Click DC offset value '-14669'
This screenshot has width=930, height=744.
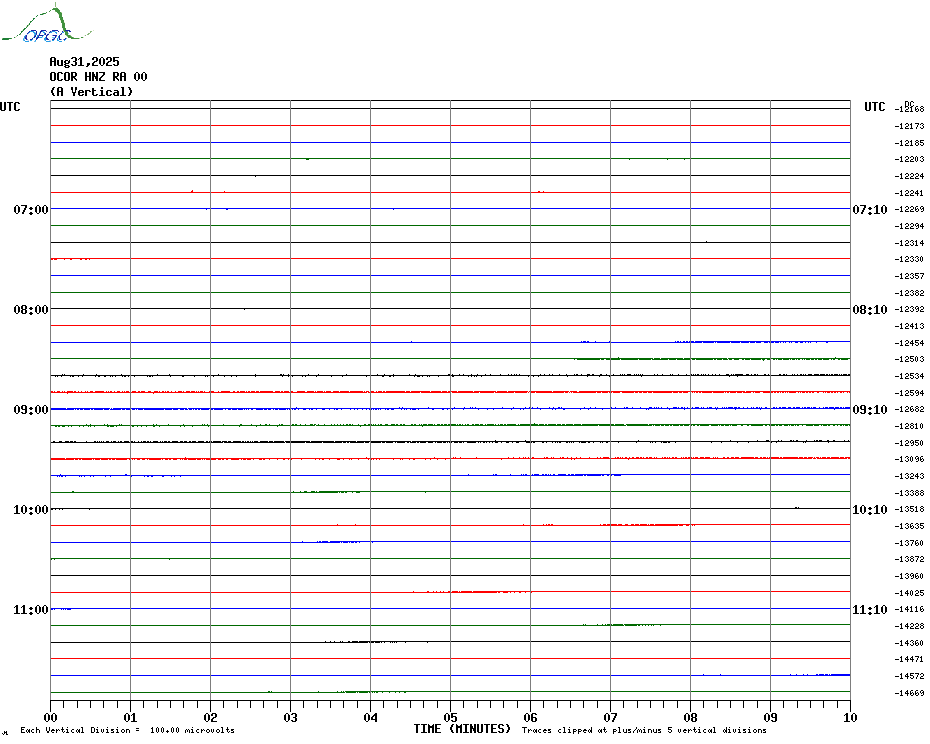point(909,693)
